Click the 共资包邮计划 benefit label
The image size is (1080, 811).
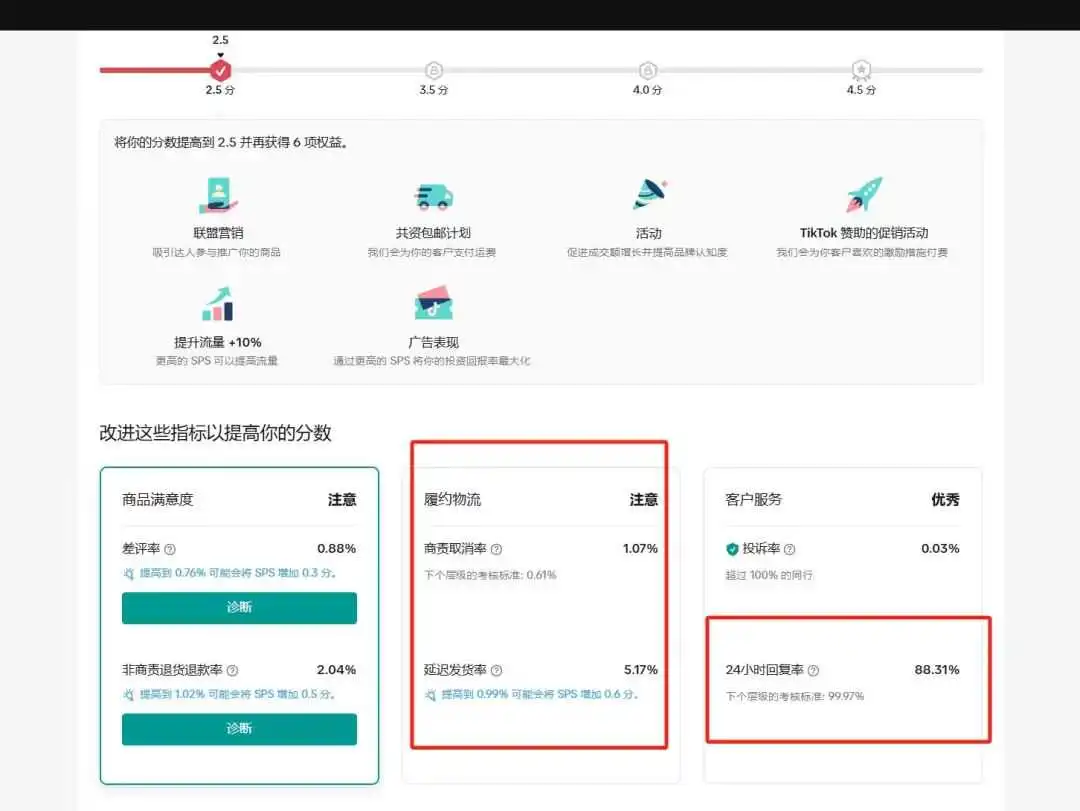tap(433, 233)
